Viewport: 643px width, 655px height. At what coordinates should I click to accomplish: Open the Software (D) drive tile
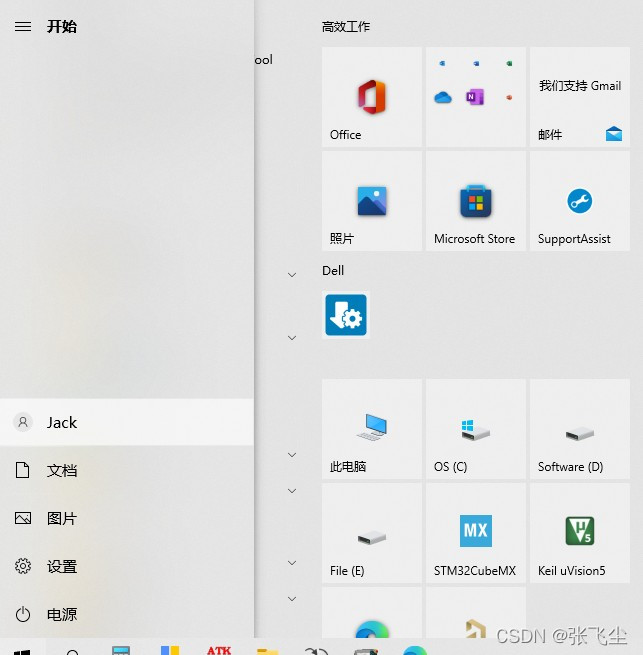[x=580, y=429]
